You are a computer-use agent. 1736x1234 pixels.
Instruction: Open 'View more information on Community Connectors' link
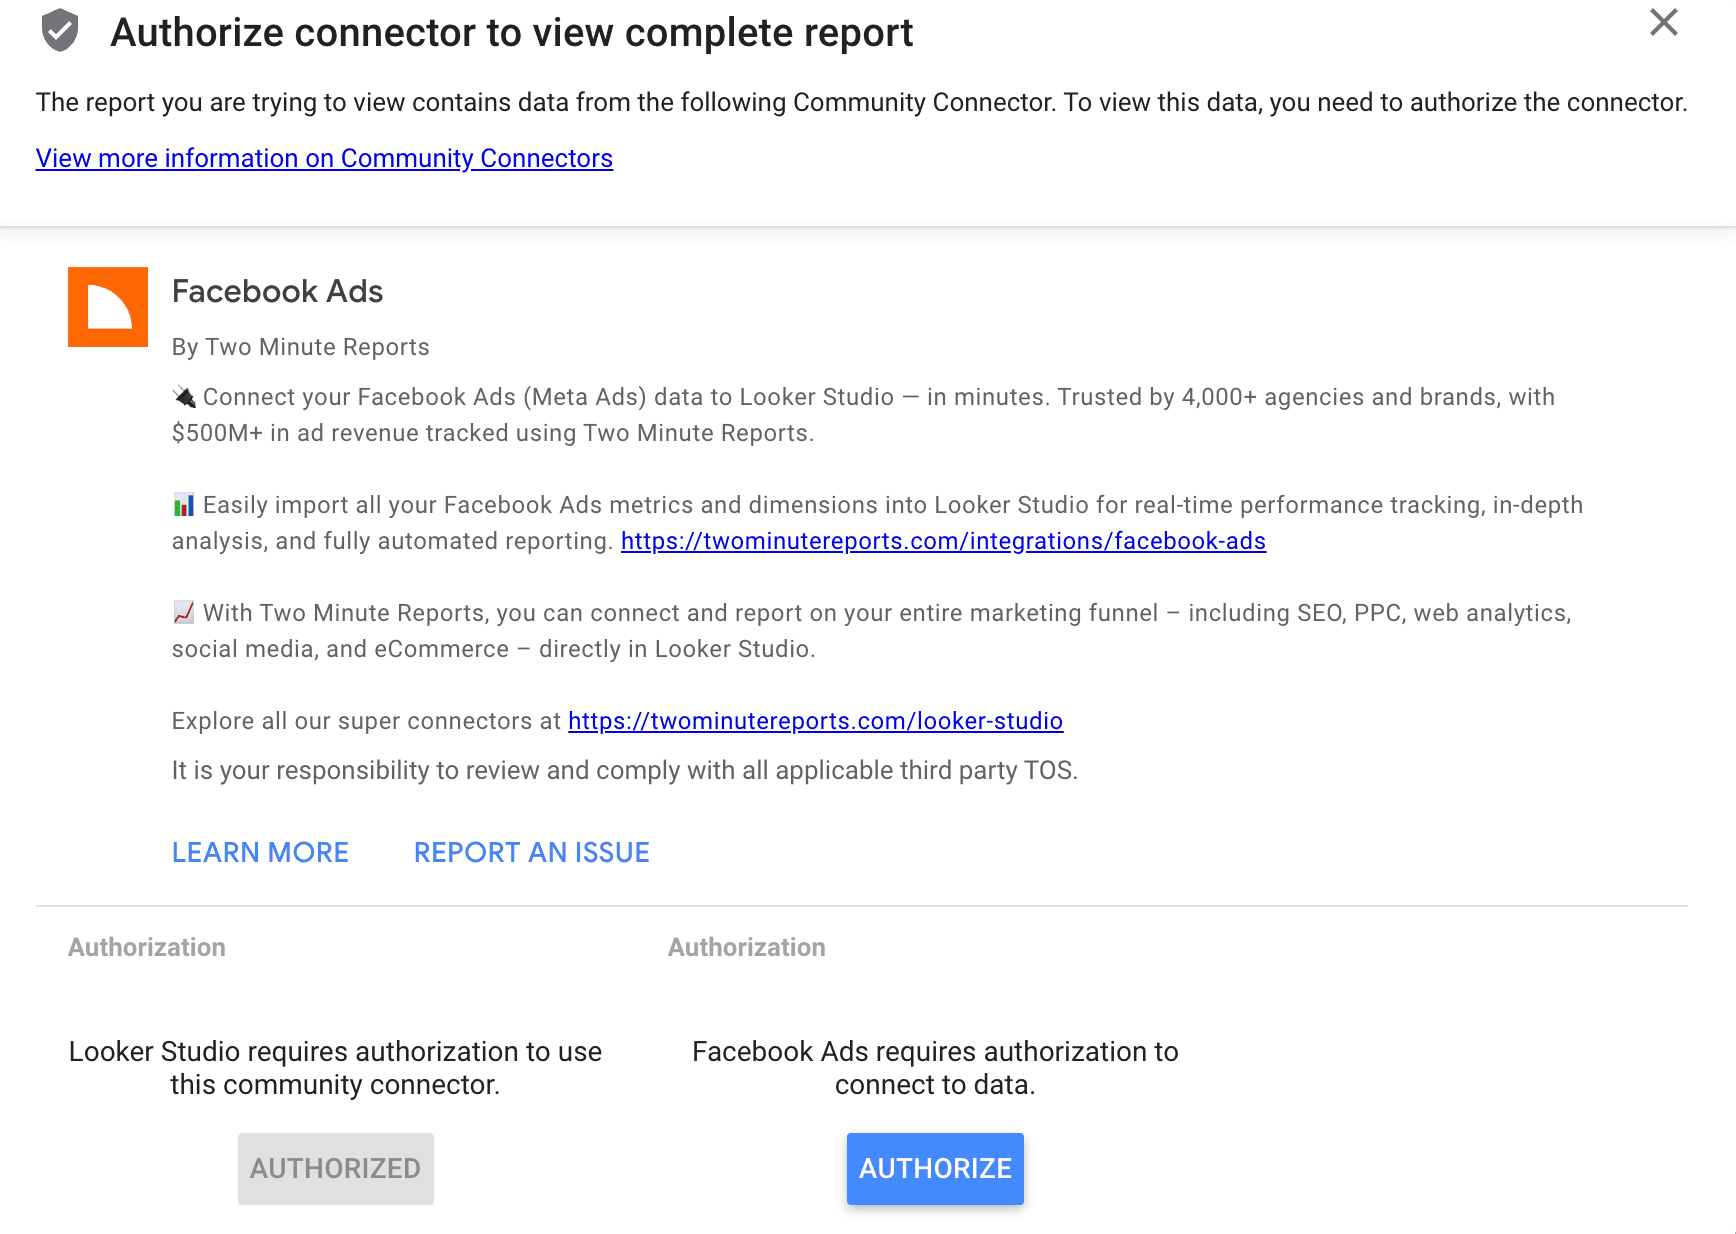click(x=324, y=158)
